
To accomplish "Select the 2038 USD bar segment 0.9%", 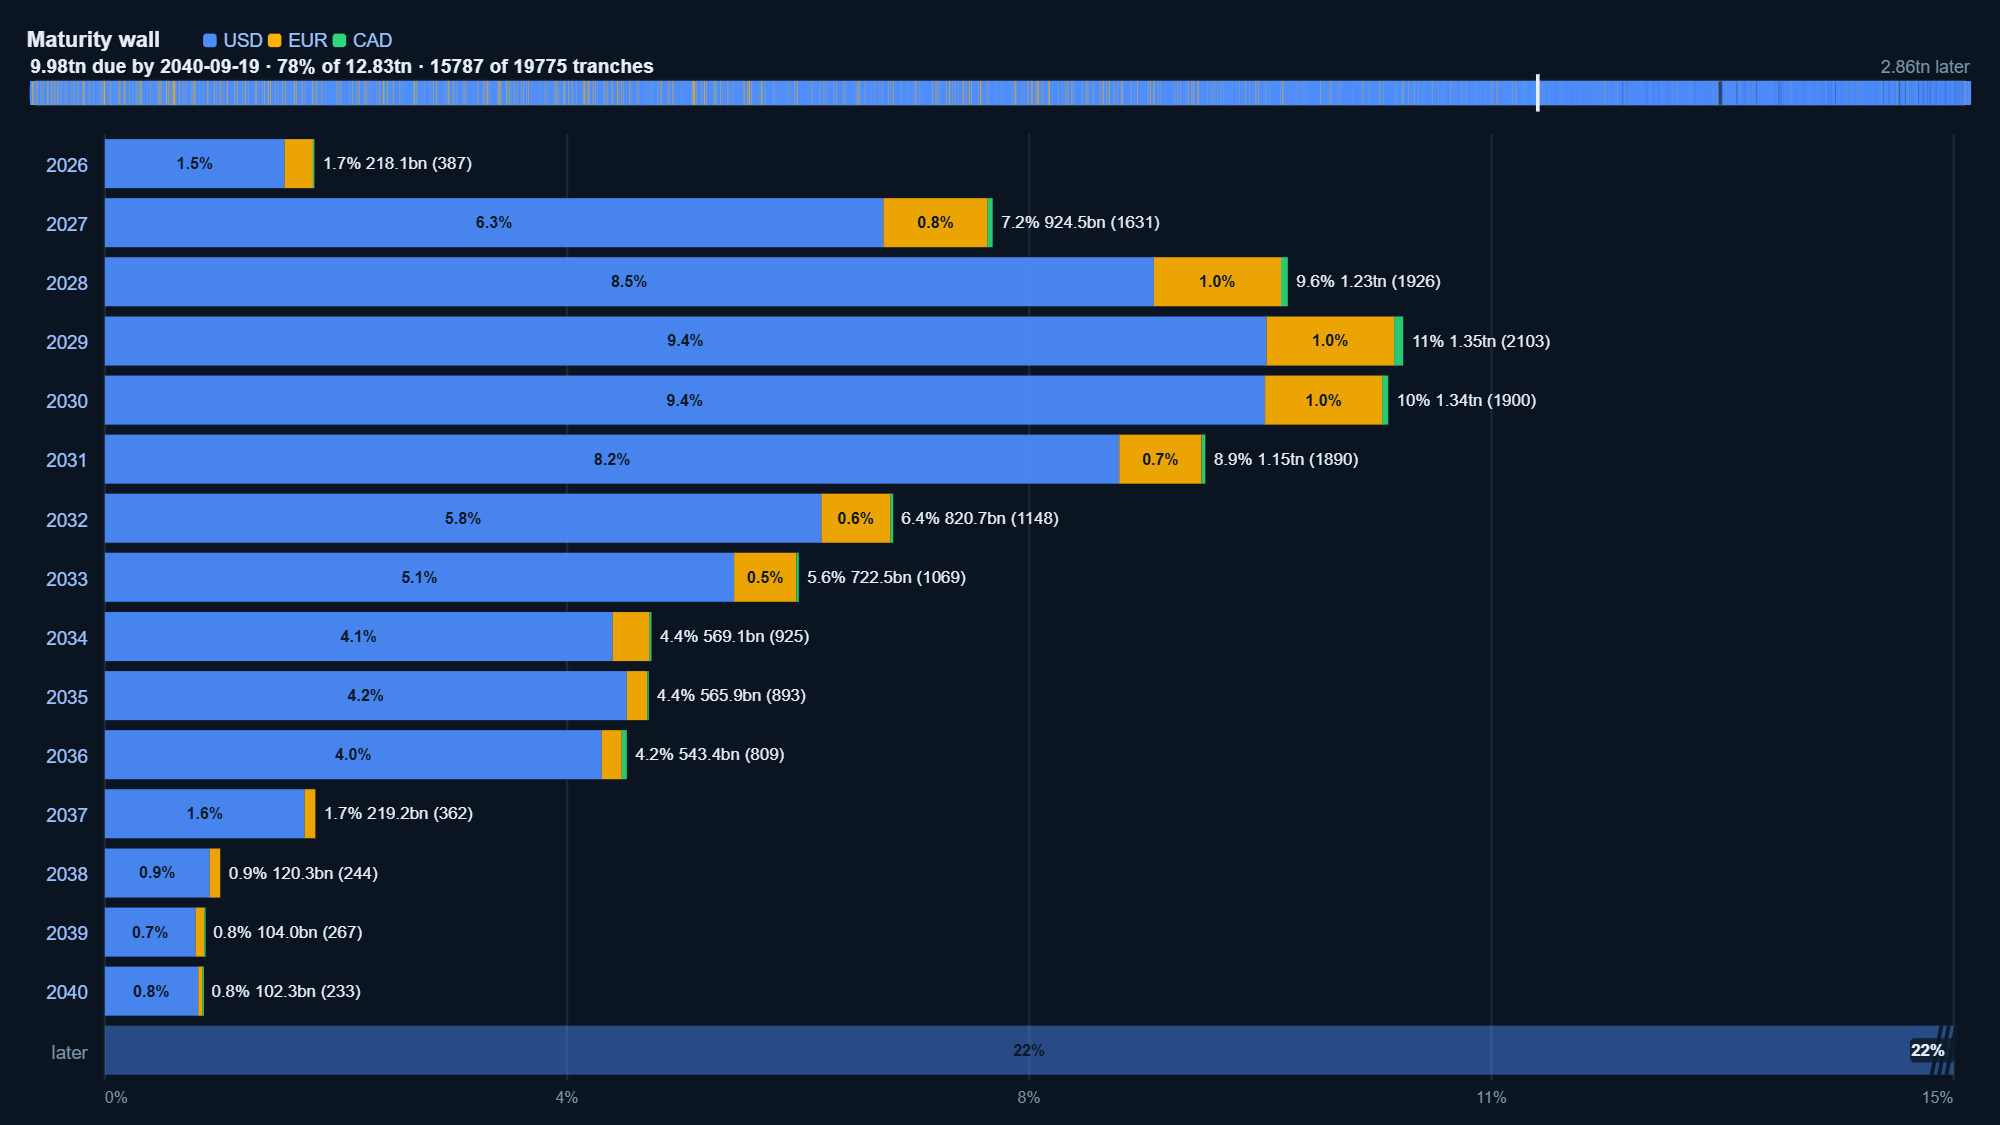I will coord(157,873).
